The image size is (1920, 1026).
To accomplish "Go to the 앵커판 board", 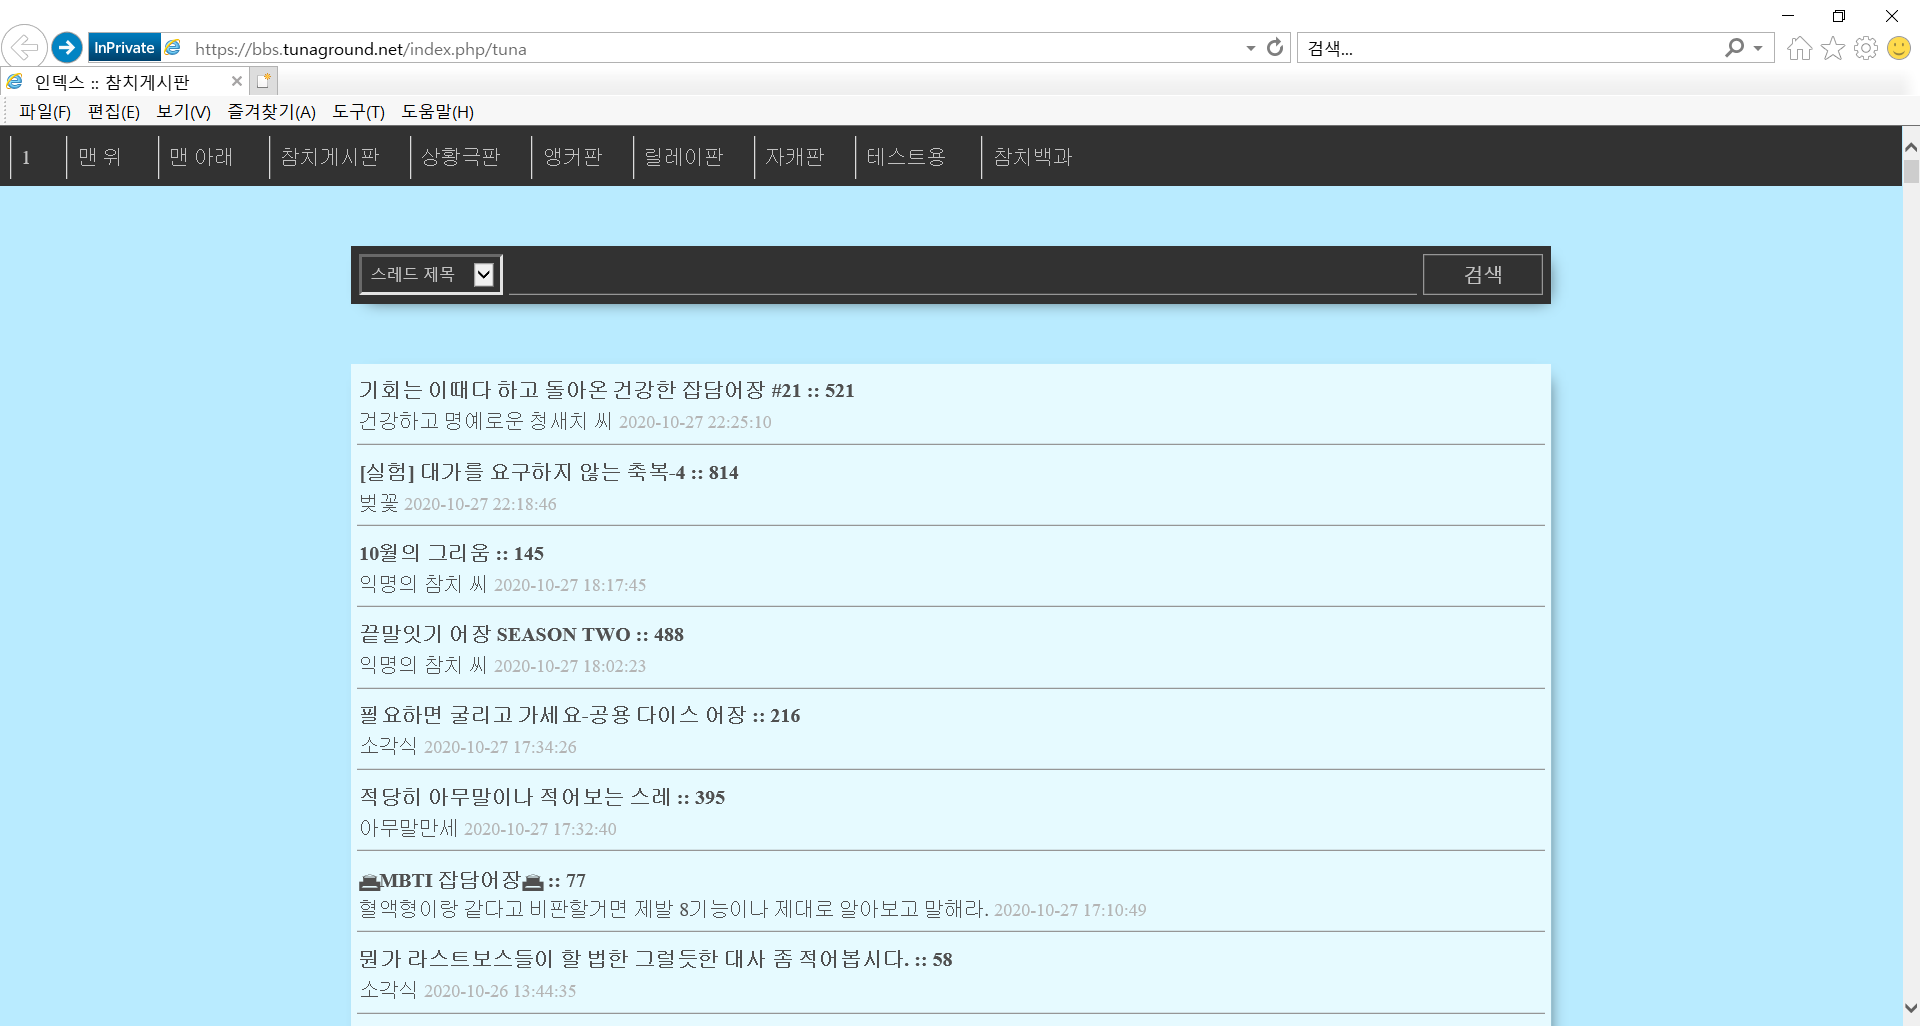I will [573, 157].
